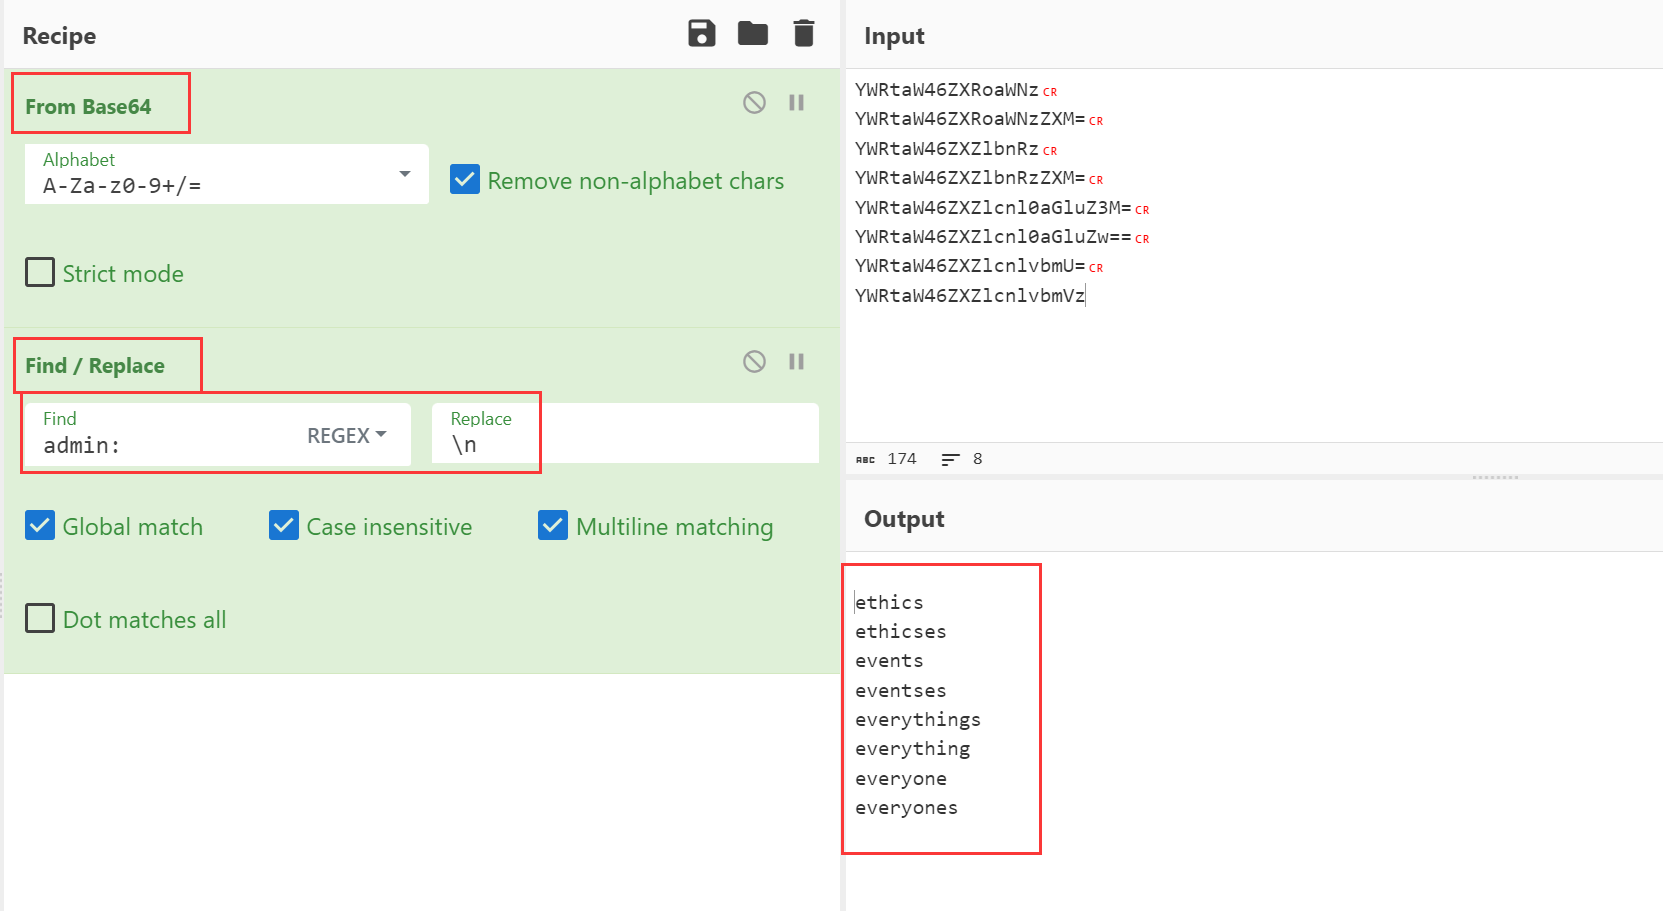Click the Find field containing admin:
The height and width of the screenshot is (911, 1663).
pyautogui.click(x=160, y=445)
